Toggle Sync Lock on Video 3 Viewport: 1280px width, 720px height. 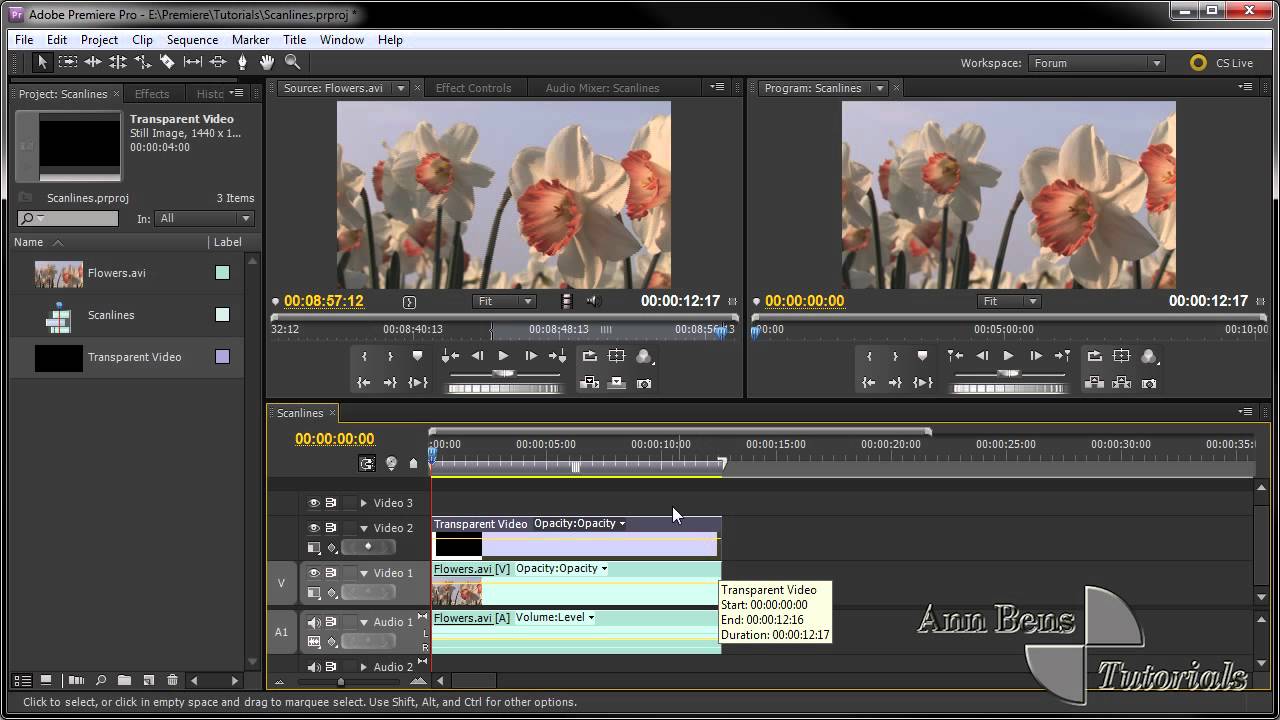click(330, 503)
